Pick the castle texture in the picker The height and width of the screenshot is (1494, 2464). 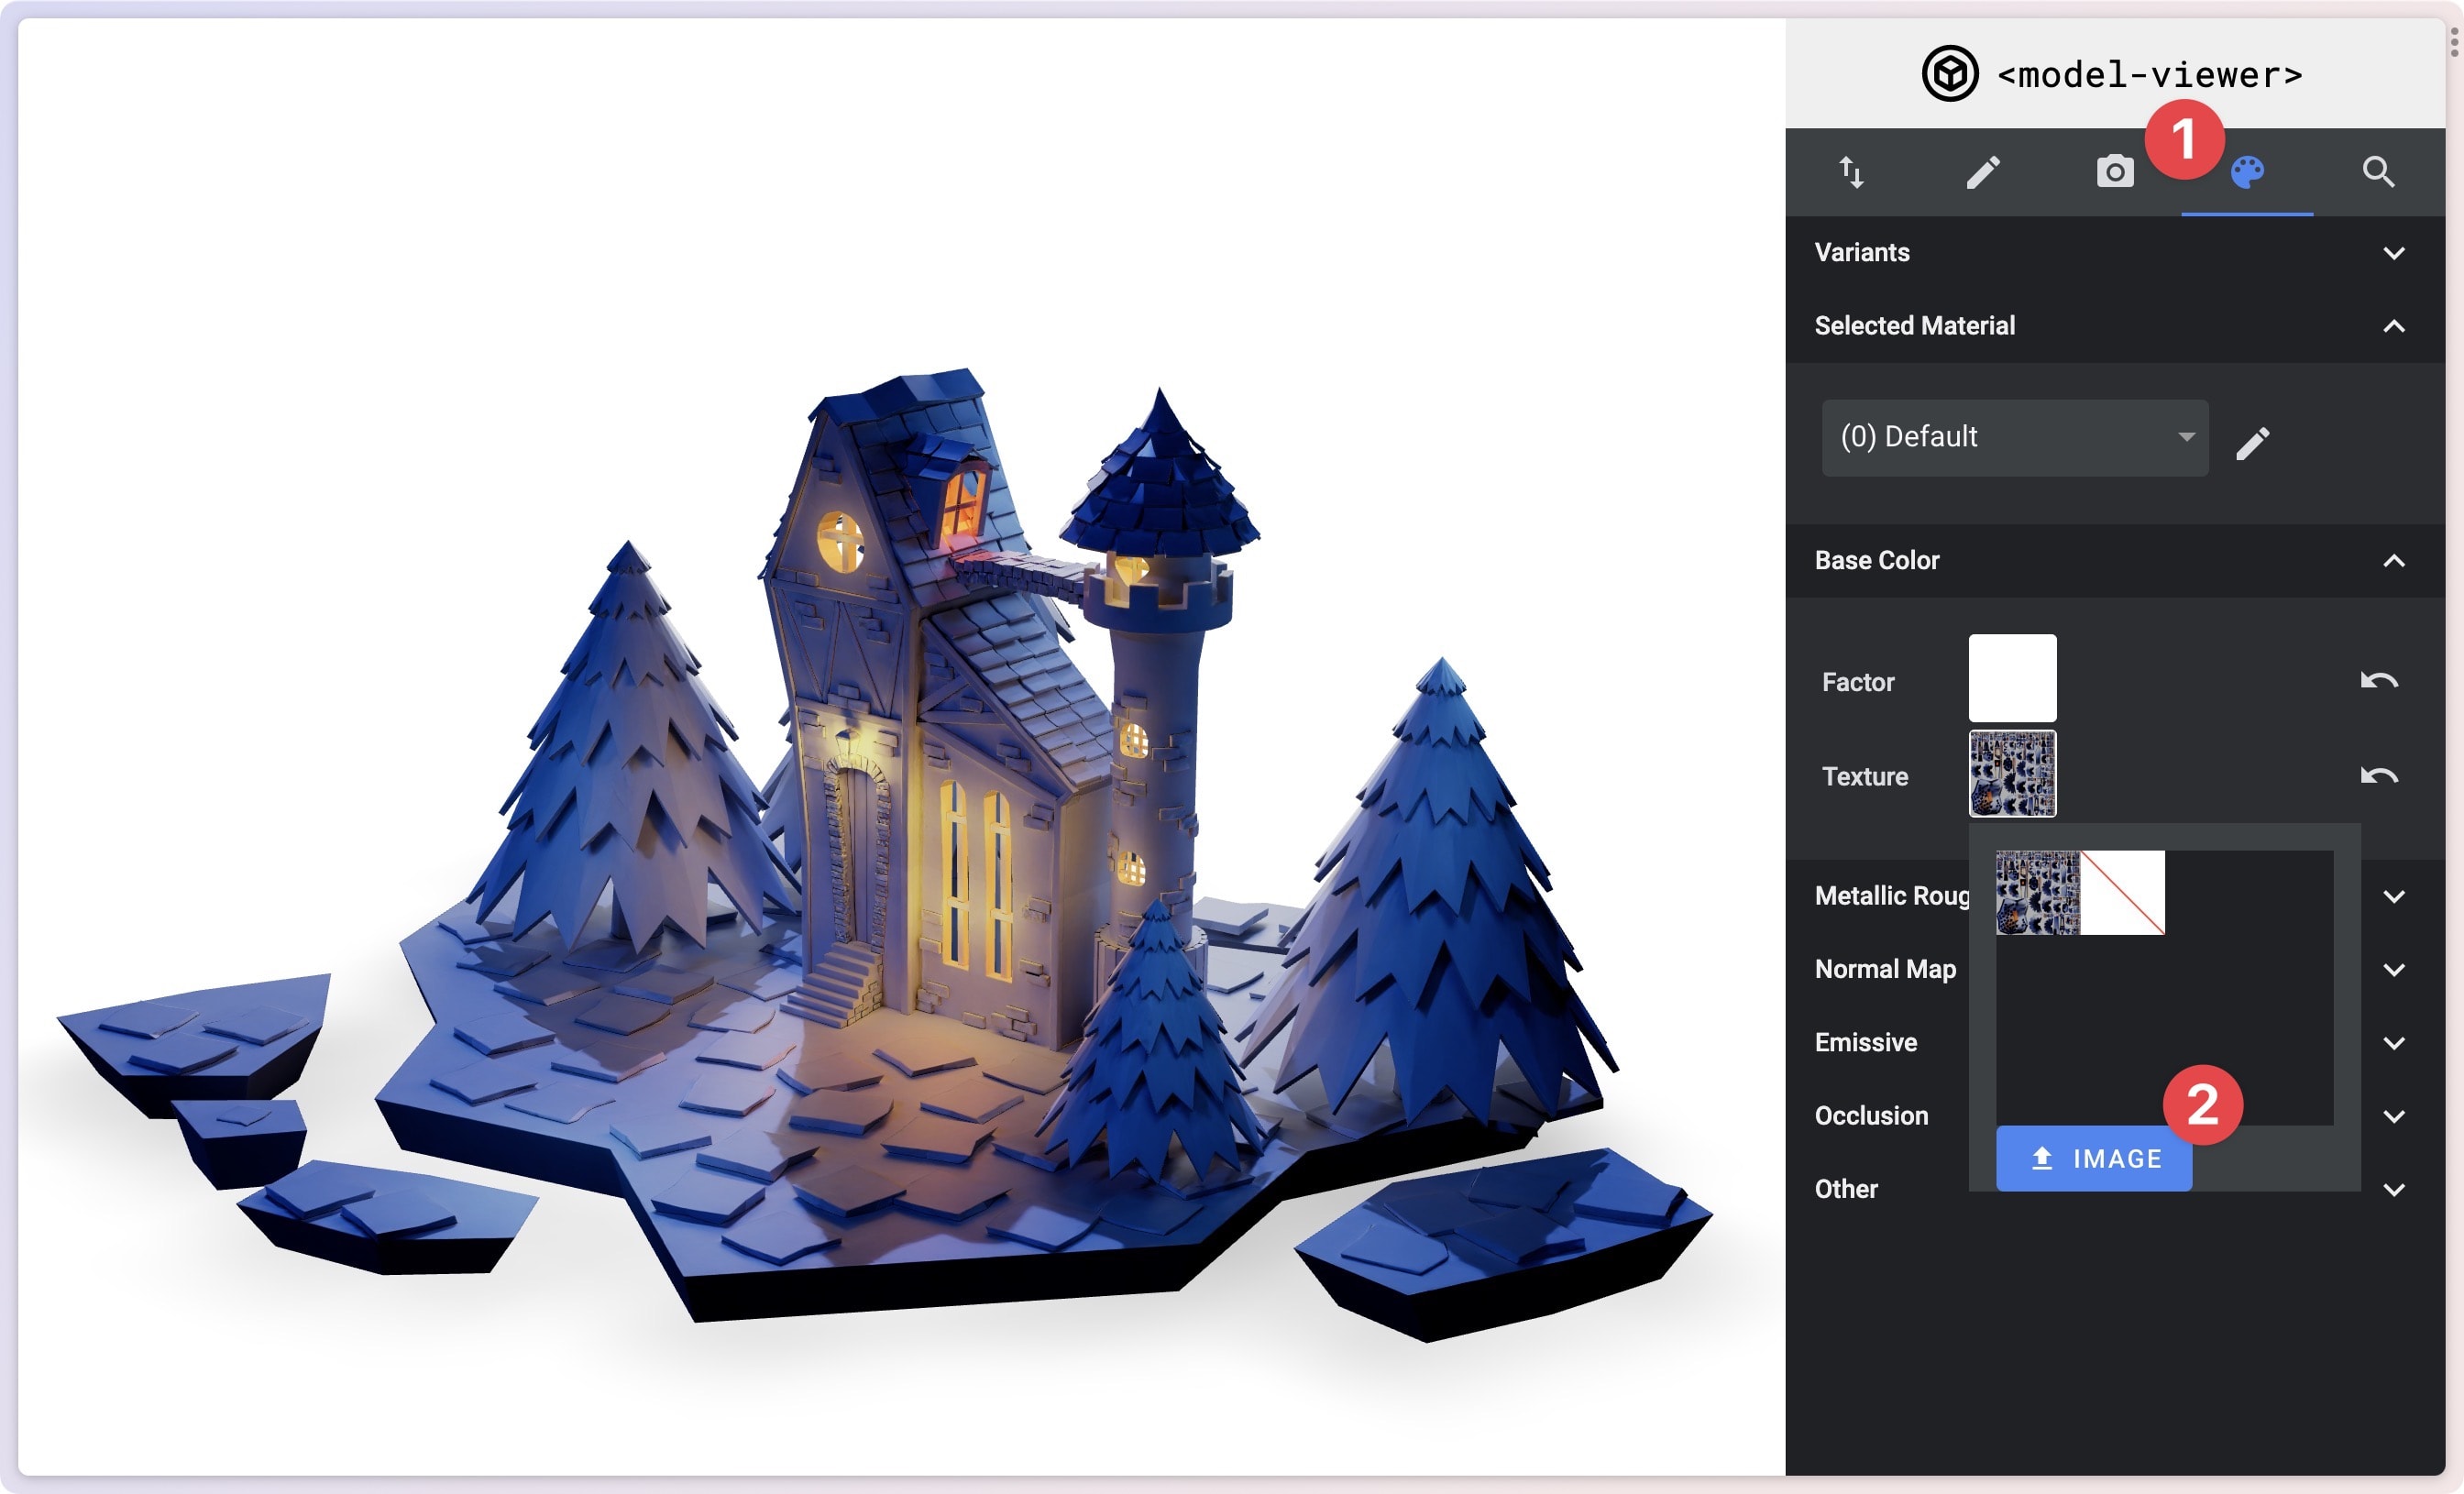[2038, 893]
